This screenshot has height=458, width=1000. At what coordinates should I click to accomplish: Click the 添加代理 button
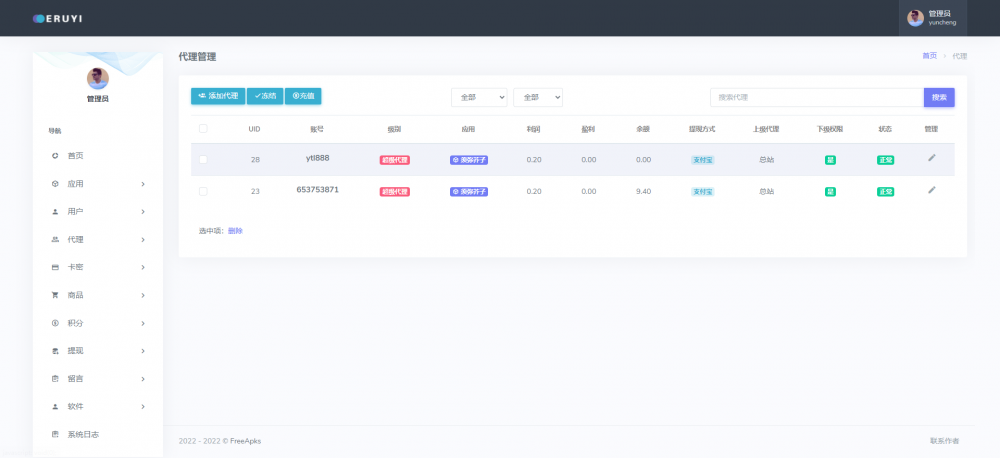[x=217, y=96]
